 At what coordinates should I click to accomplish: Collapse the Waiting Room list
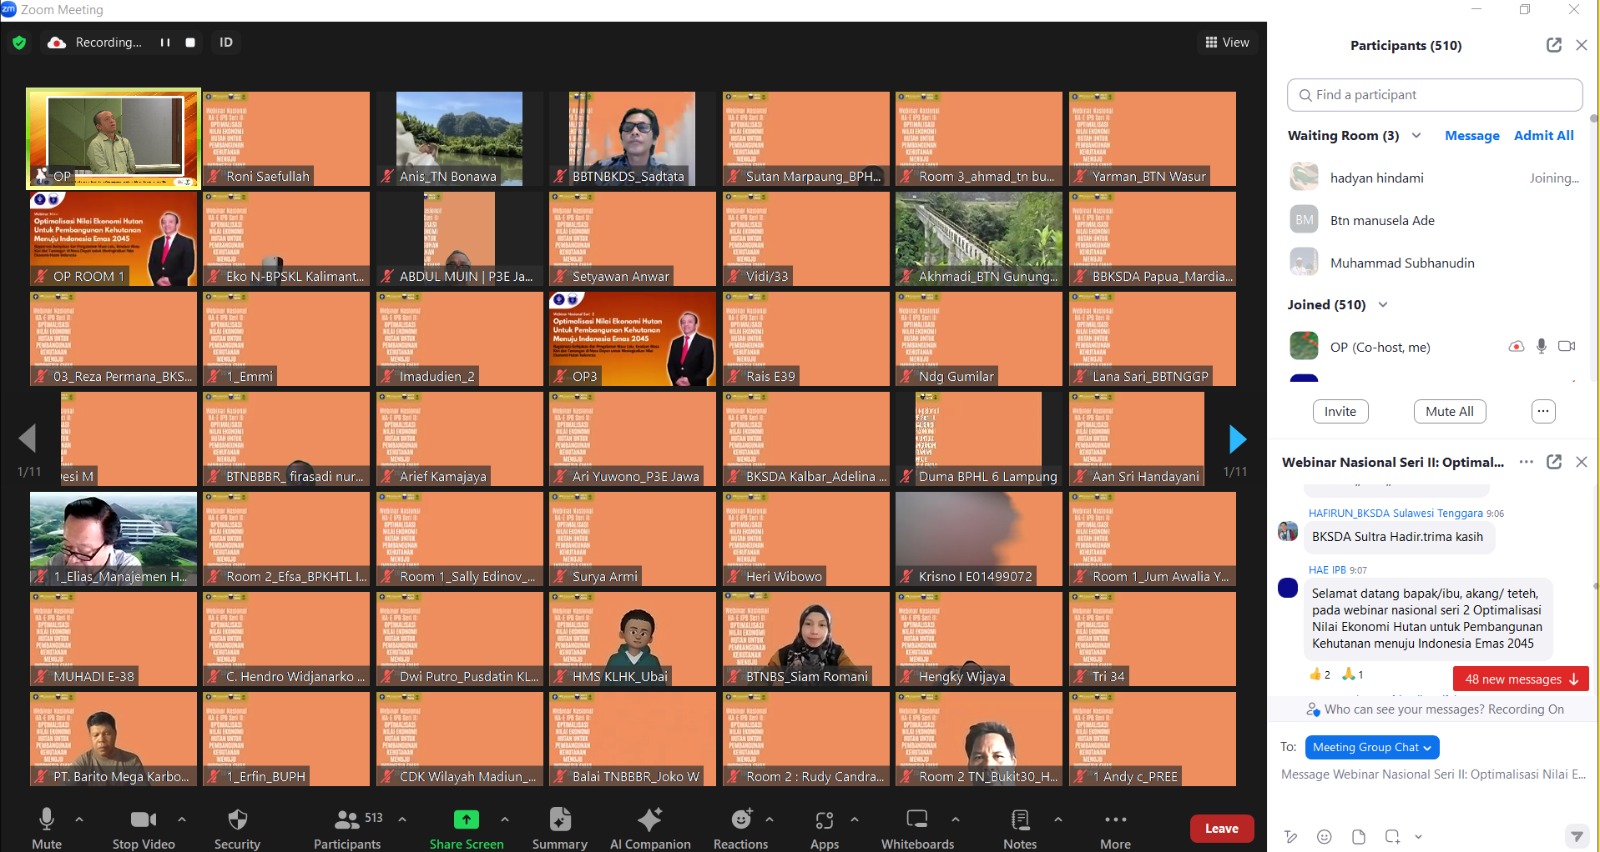[x=1416, y=136]
